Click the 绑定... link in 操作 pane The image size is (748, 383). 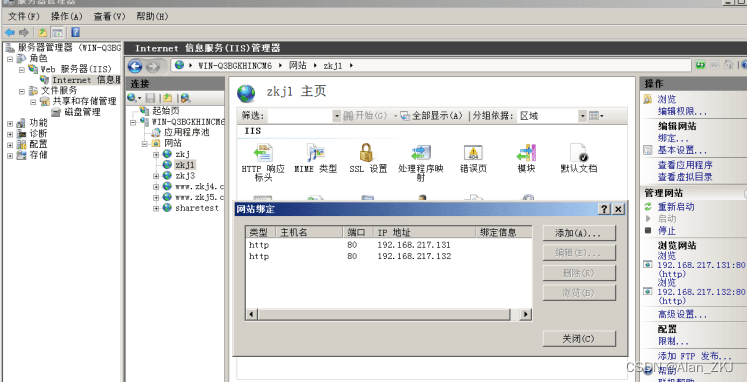coord(673,139)
